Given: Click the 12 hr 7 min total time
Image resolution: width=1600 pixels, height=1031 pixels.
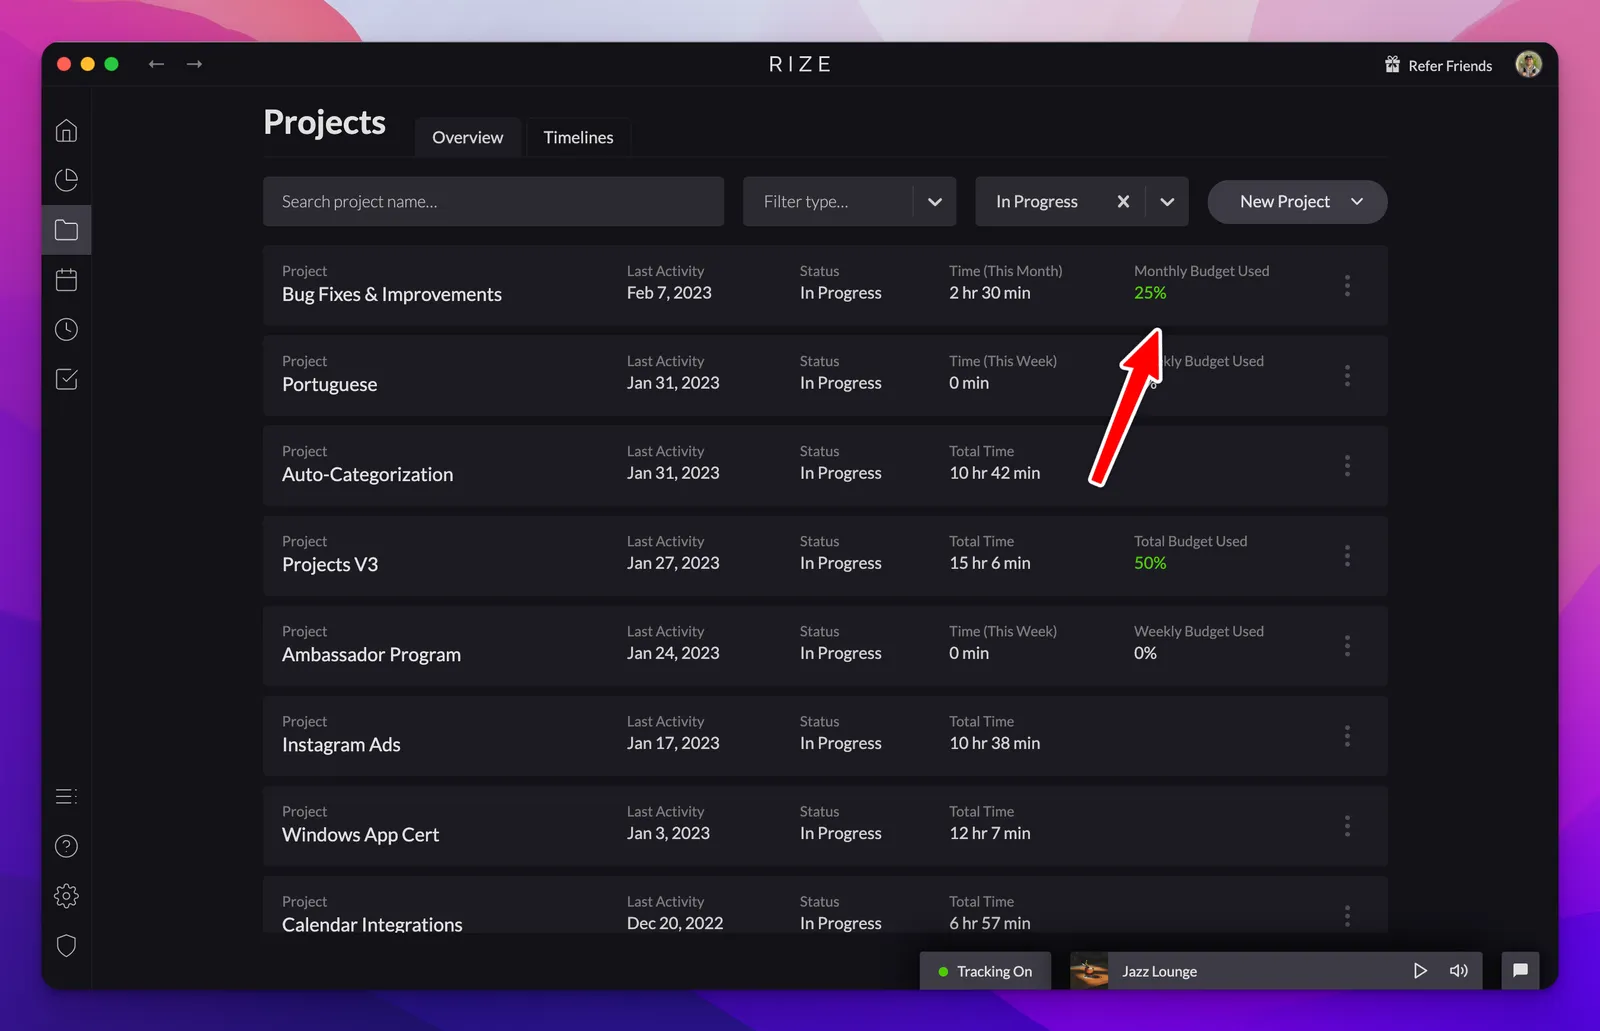Looking at the screenshot, I should 989,833.
